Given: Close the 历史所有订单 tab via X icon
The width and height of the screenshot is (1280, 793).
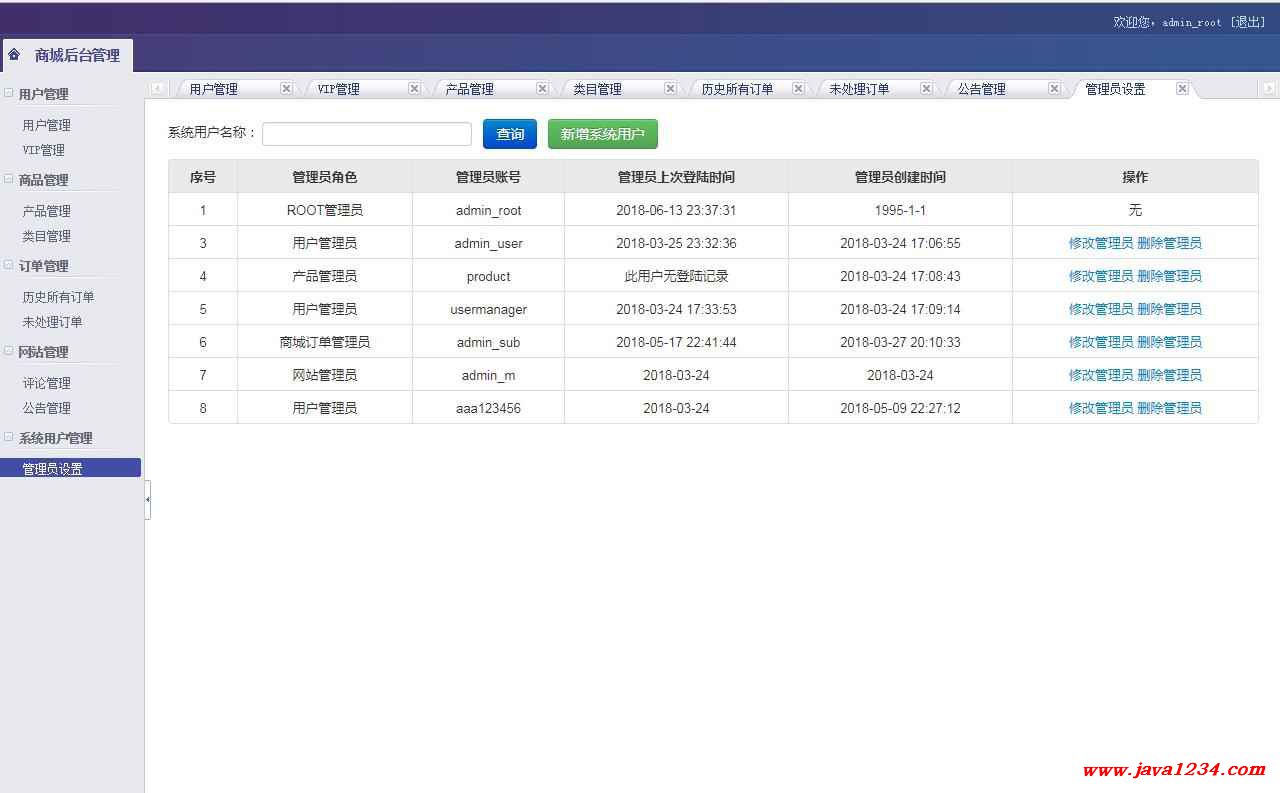Looking at the screenshot, I should click(798, 89).
